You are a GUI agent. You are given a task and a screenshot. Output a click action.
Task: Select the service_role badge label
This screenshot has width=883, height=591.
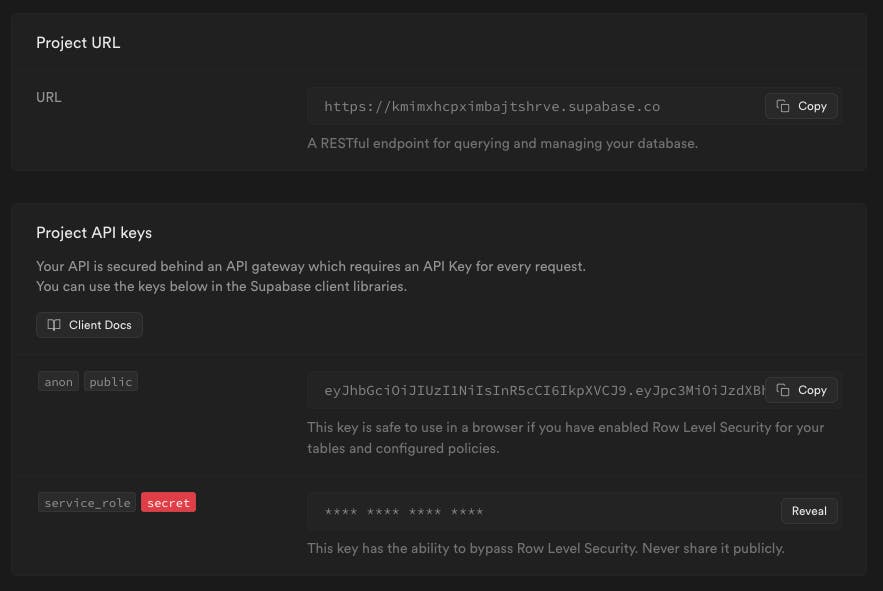[86, 502]
